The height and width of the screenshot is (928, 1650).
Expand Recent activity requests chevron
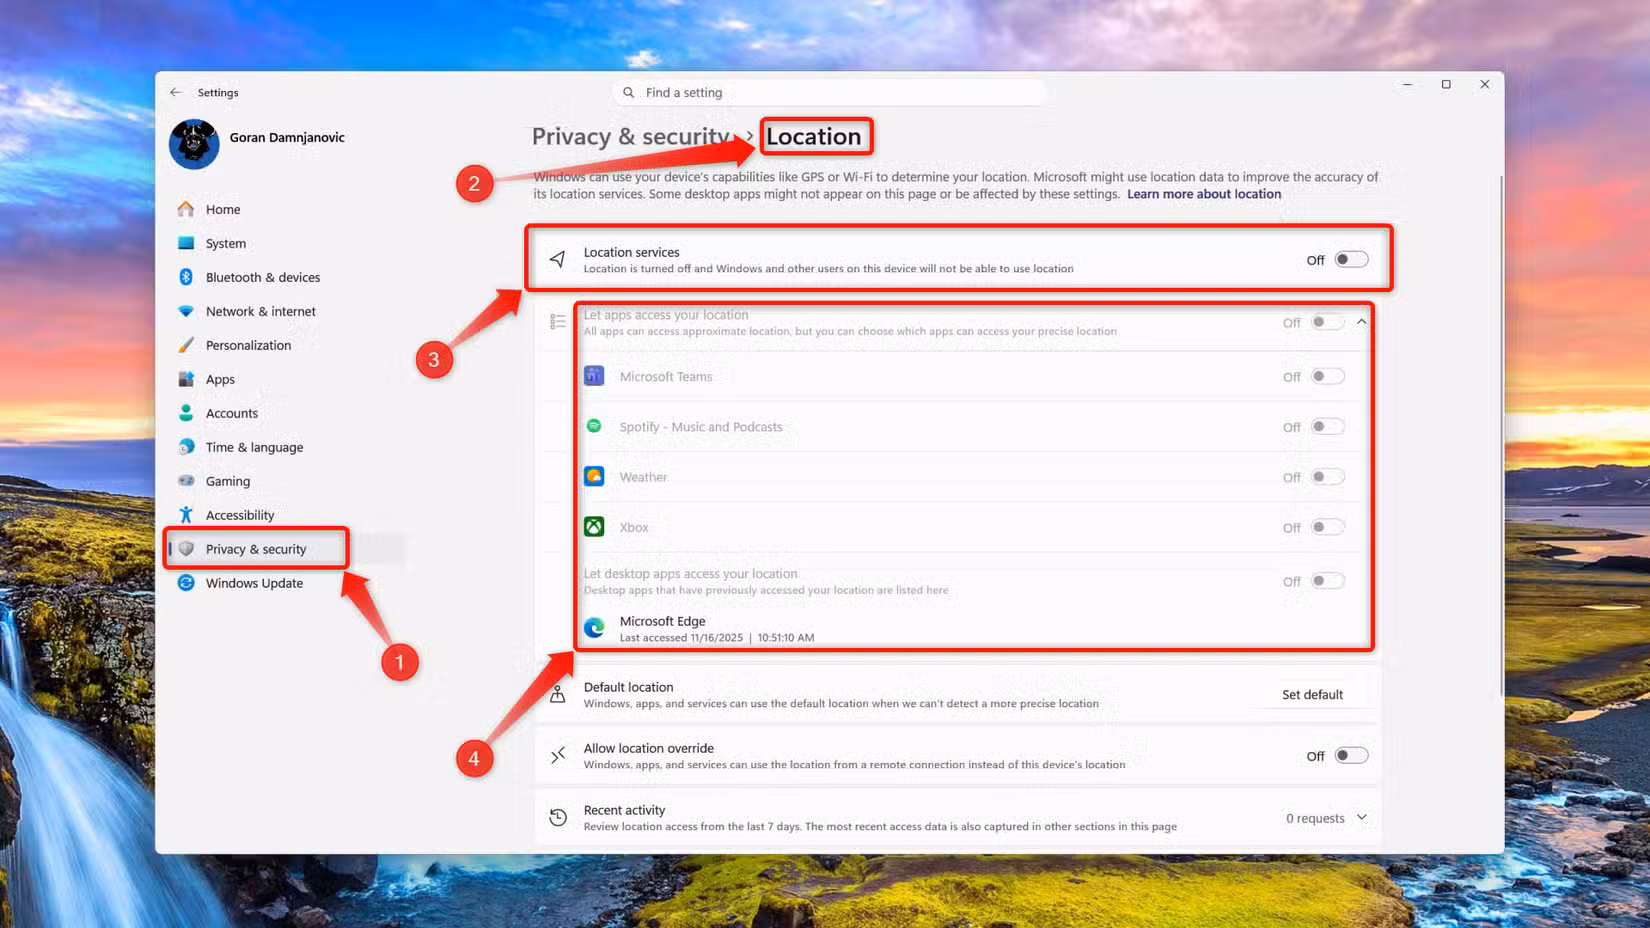[1361, 817]
